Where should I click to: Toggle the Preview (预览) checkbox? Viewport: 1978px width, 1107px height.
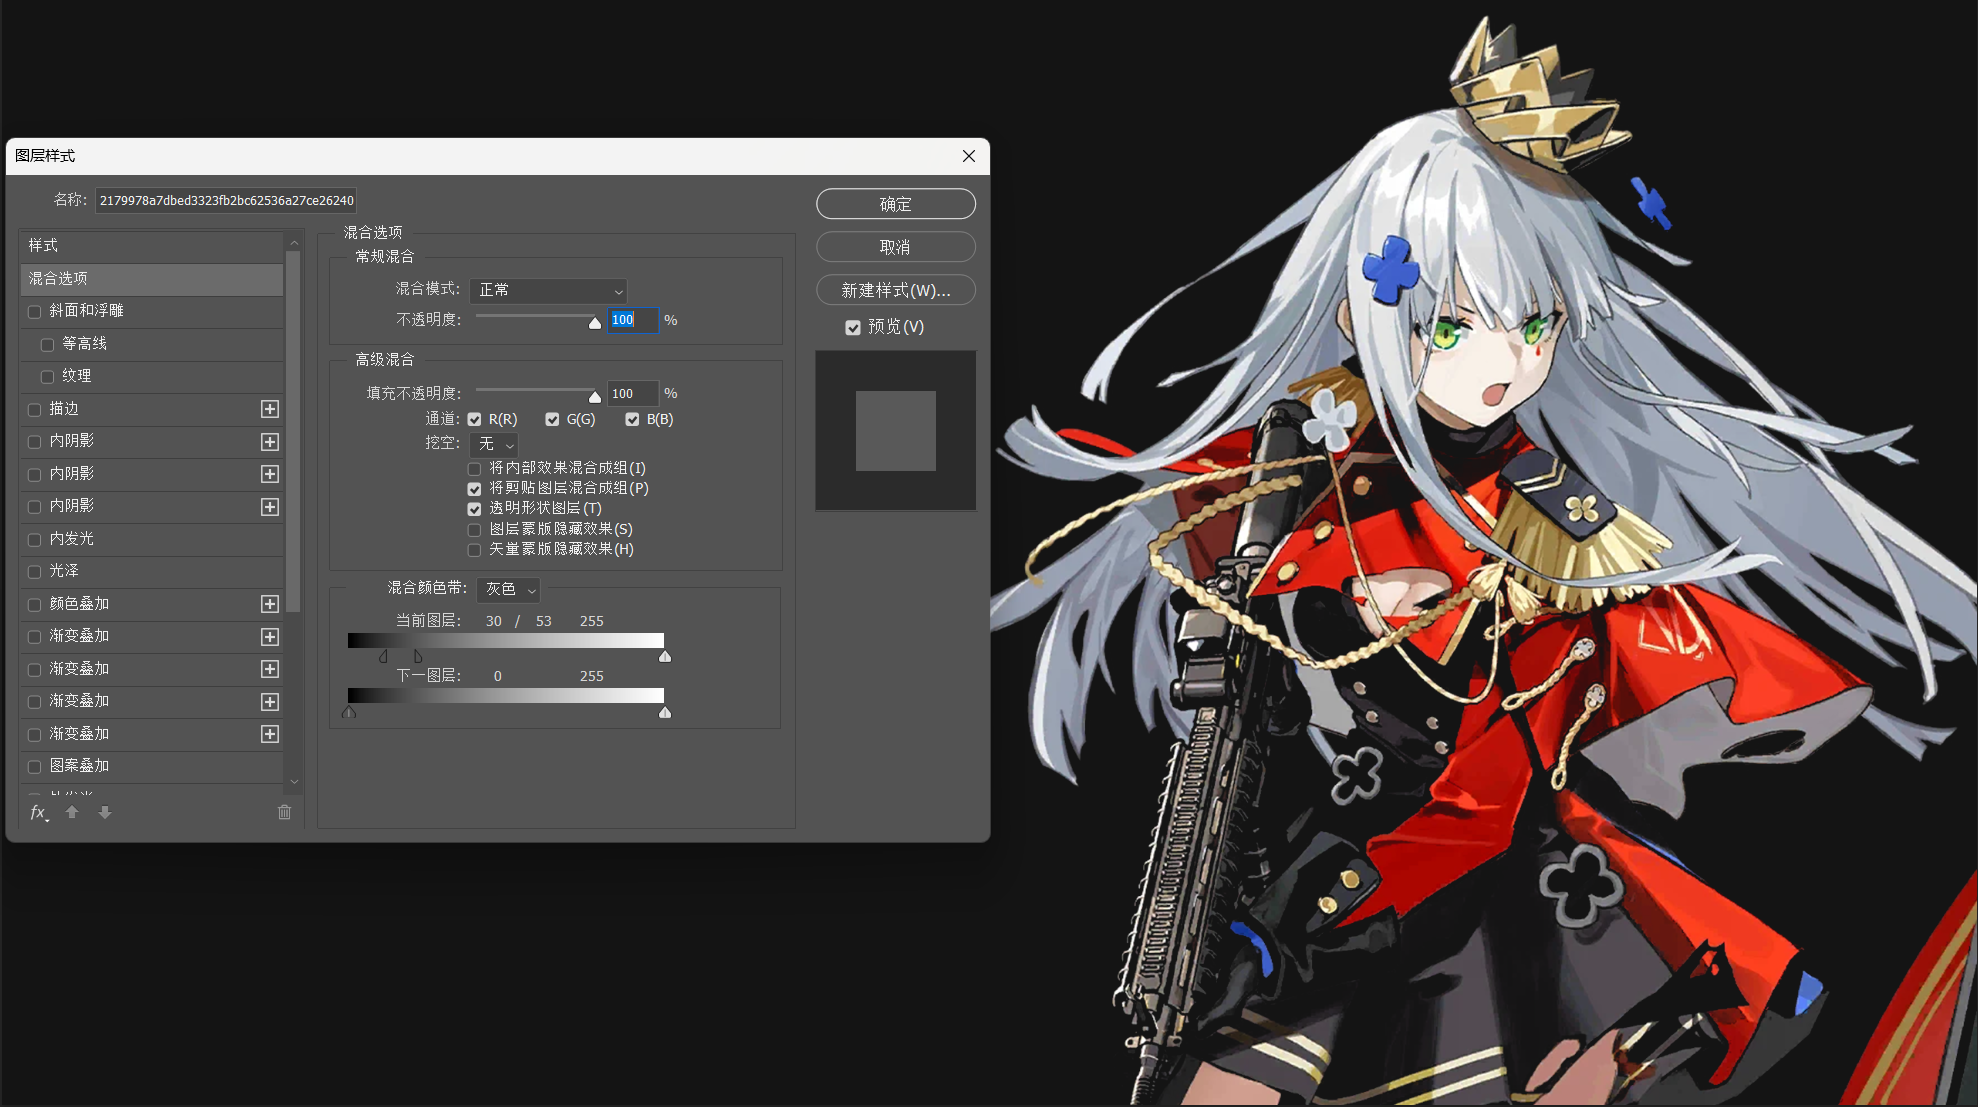853,328
